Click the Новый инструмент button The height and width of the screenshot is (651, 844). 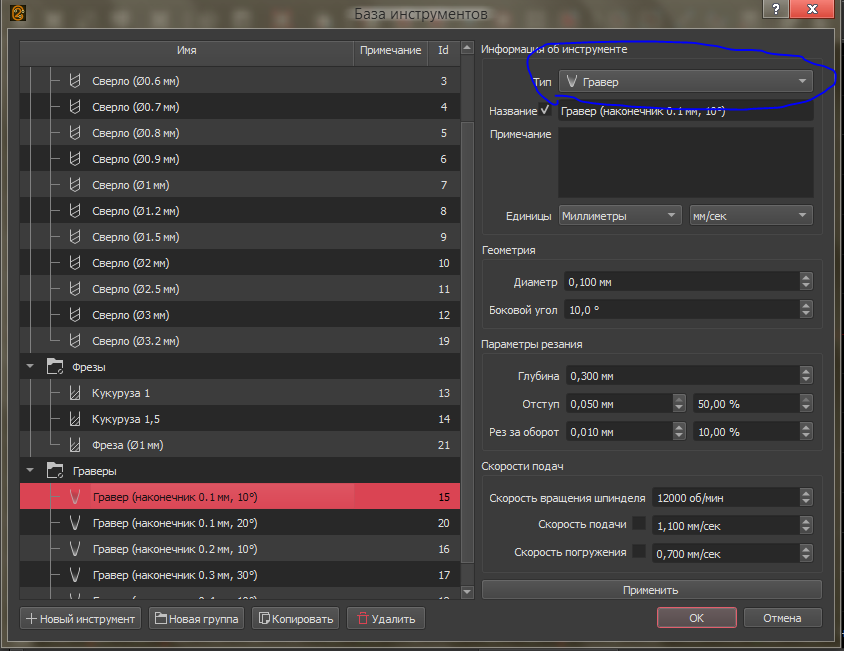point(81,619)
